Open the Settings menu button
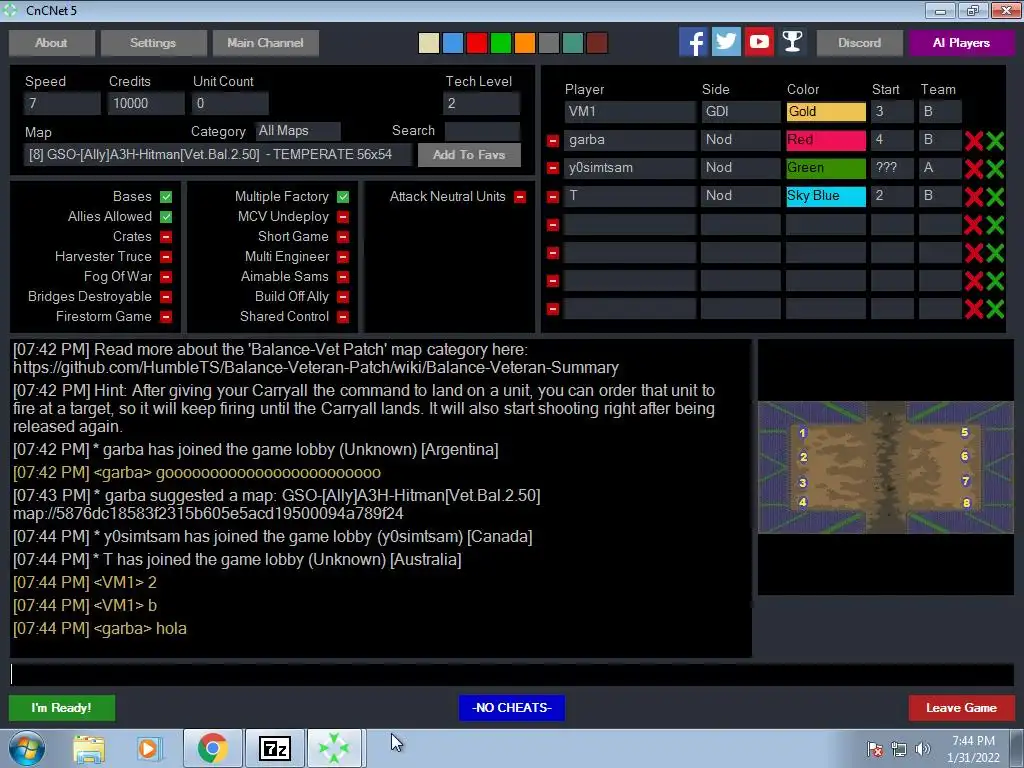 [153, 42]
